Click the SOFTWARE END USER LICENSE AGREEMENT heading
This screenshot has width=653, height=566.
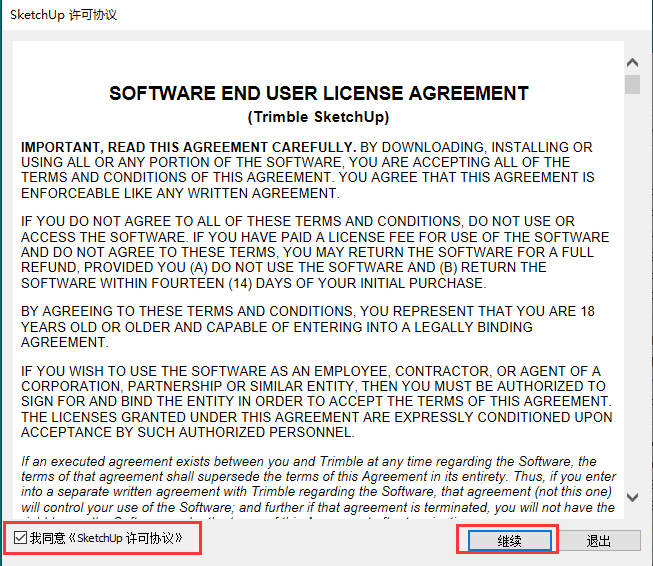pyautogui.click(x=319, y=93)
